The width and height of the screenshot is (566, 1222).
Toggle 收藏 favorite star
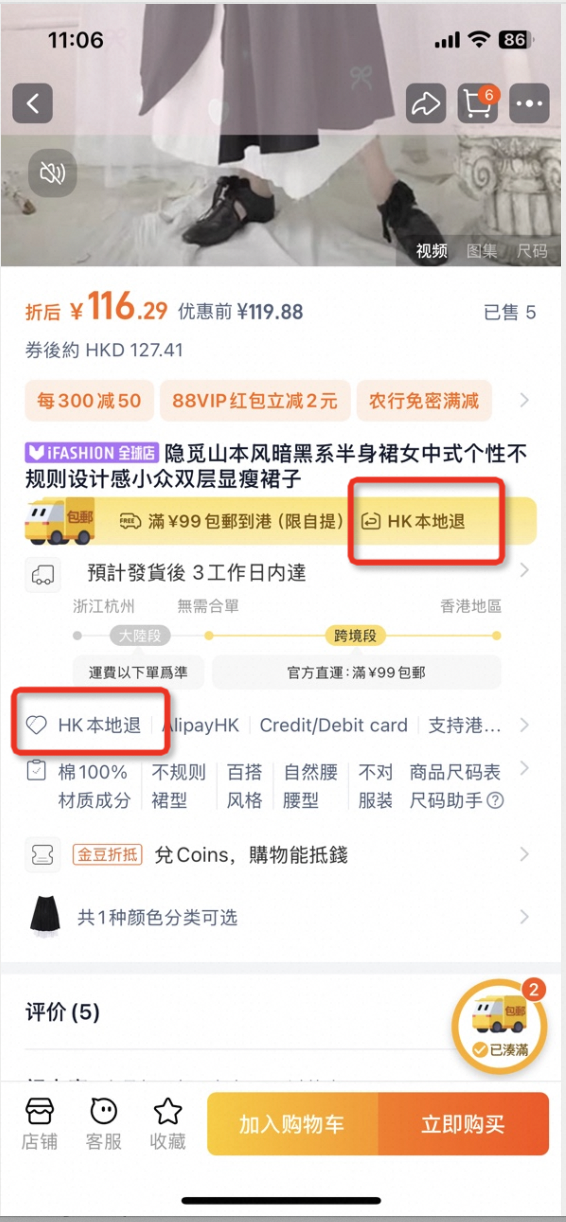[168, 1122]
